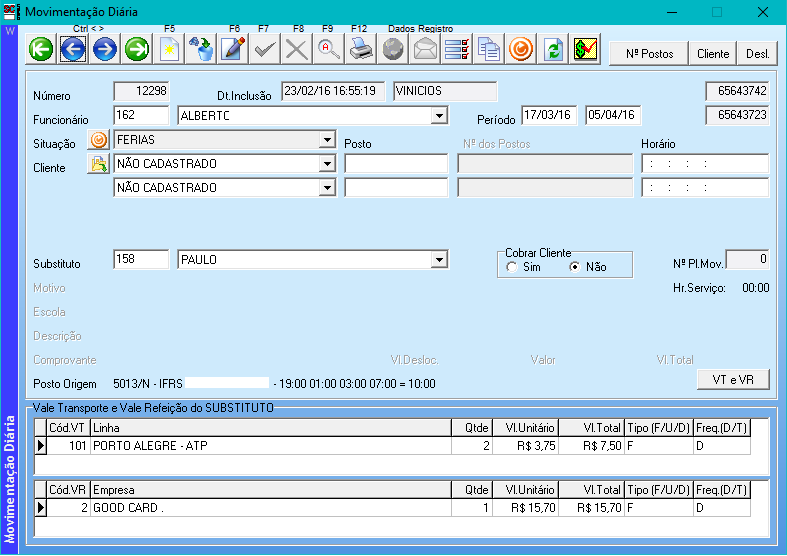Viewport: 787px width, 556px height.
Task: Click the Movimentação Diária title bar icon
Action: coord(11,12)
